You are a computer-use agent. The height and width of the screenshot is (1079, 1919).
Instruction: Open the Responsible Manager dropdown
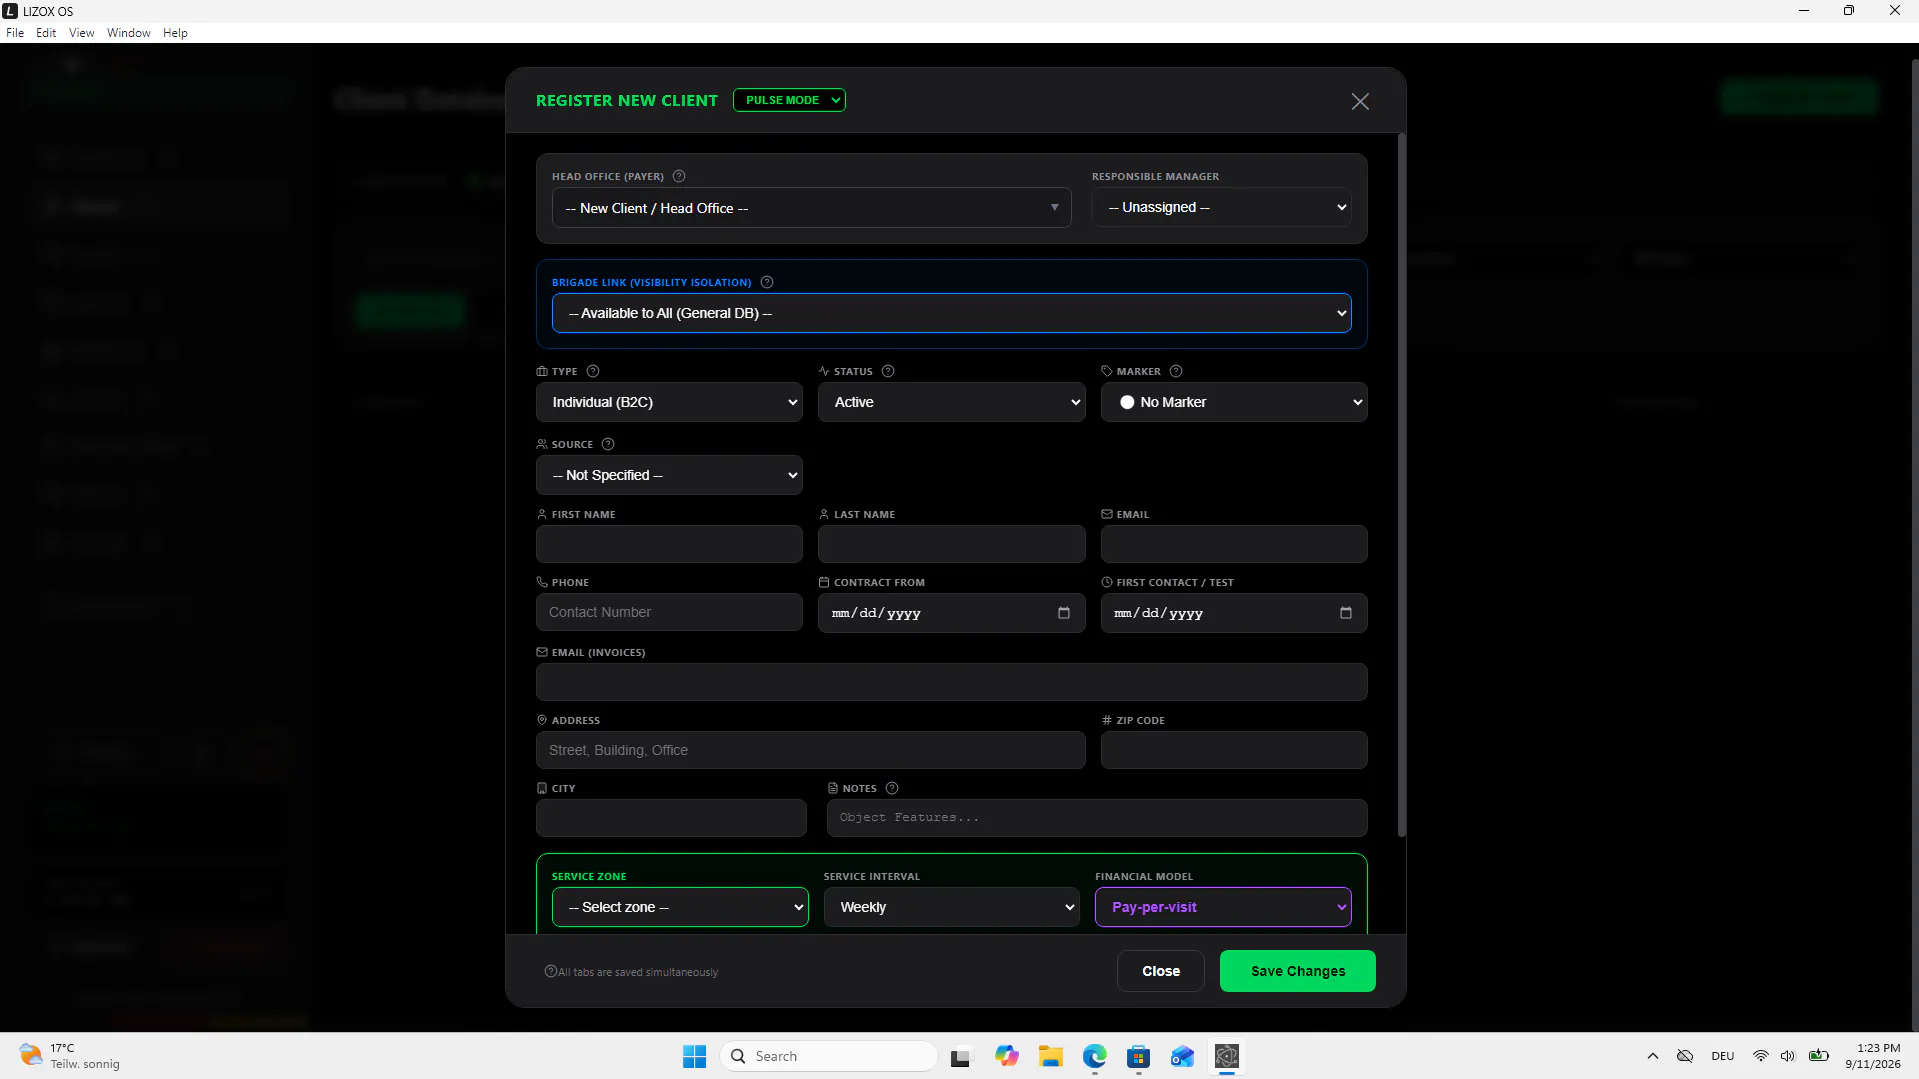coord(1222,207)
